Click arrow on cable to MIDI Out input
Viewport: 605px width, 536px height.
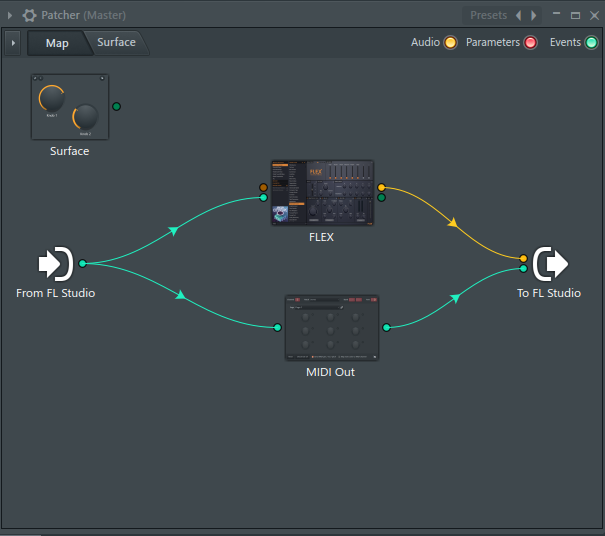coord(181,295)
